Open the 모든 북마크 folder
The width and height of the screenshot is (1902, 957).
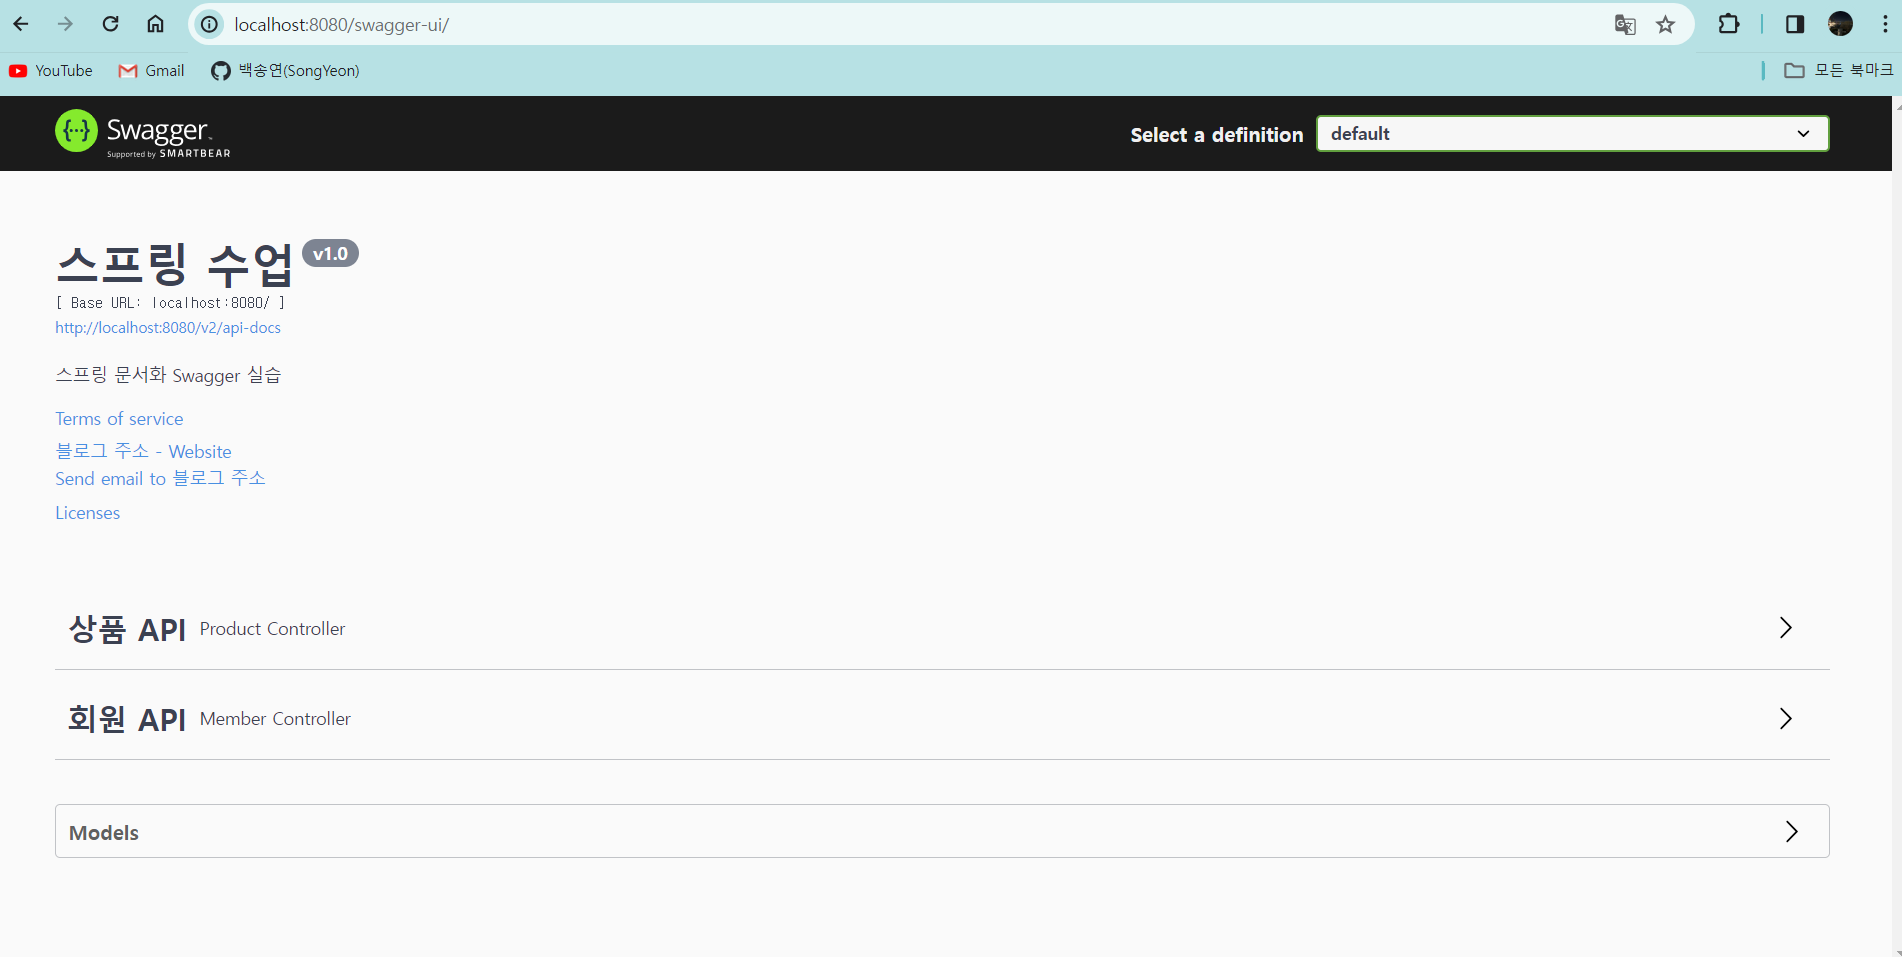(1839, 70)
